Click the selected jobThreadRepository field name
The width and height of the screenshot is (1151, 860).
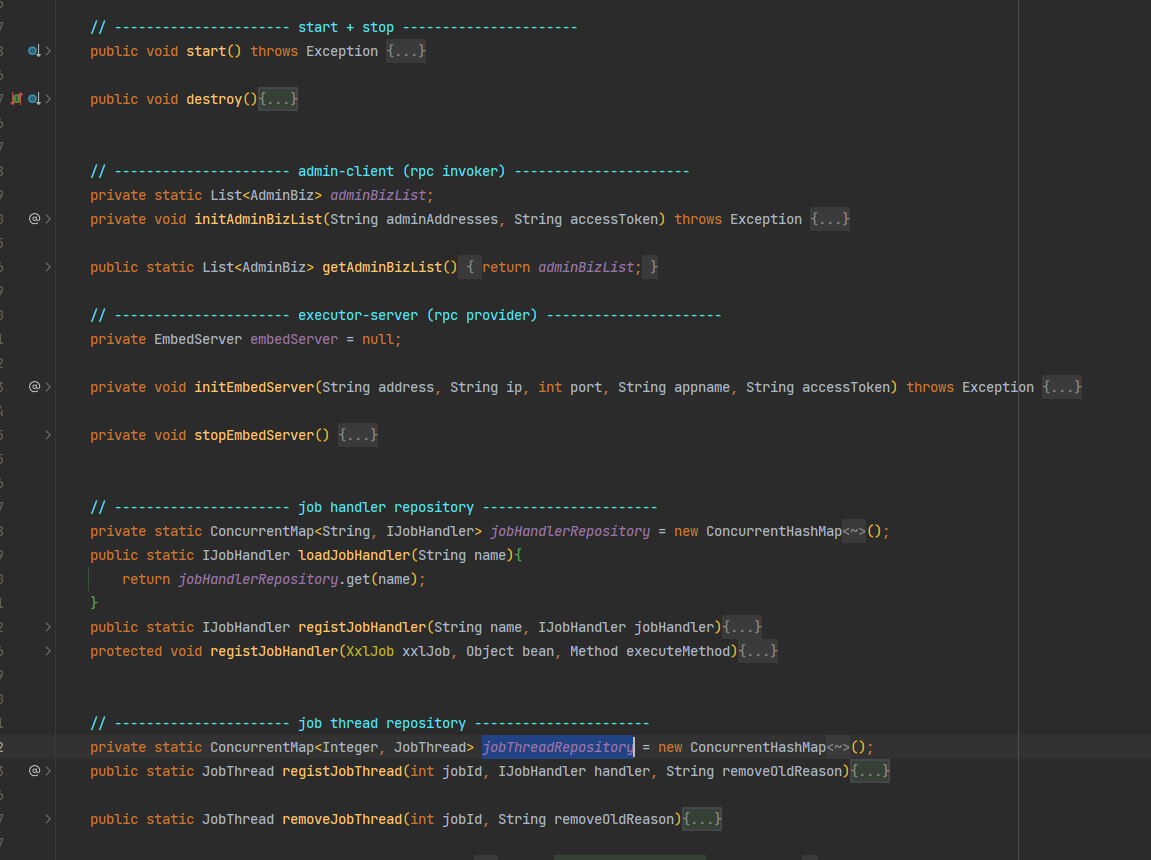558,747
